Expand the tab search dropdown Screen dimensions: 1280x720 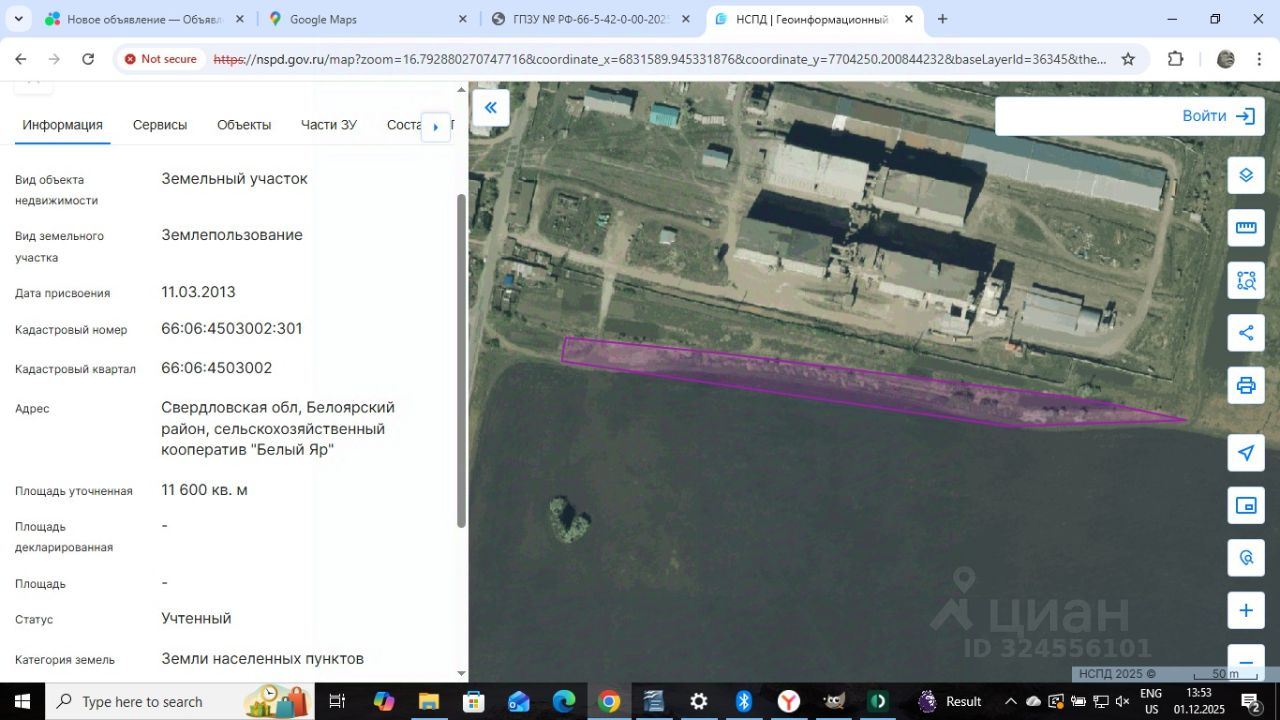(x=19, y=19)
